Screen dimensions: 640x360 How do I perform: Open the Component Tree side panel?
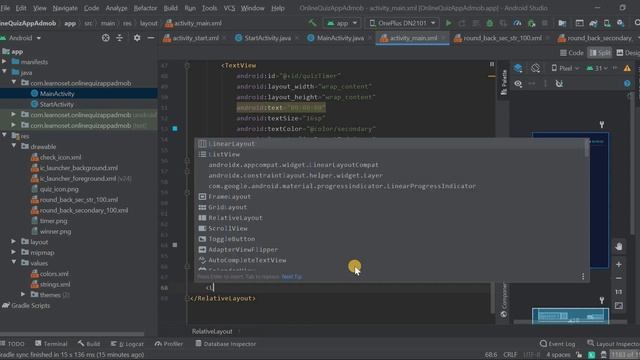tap(504, 300)
